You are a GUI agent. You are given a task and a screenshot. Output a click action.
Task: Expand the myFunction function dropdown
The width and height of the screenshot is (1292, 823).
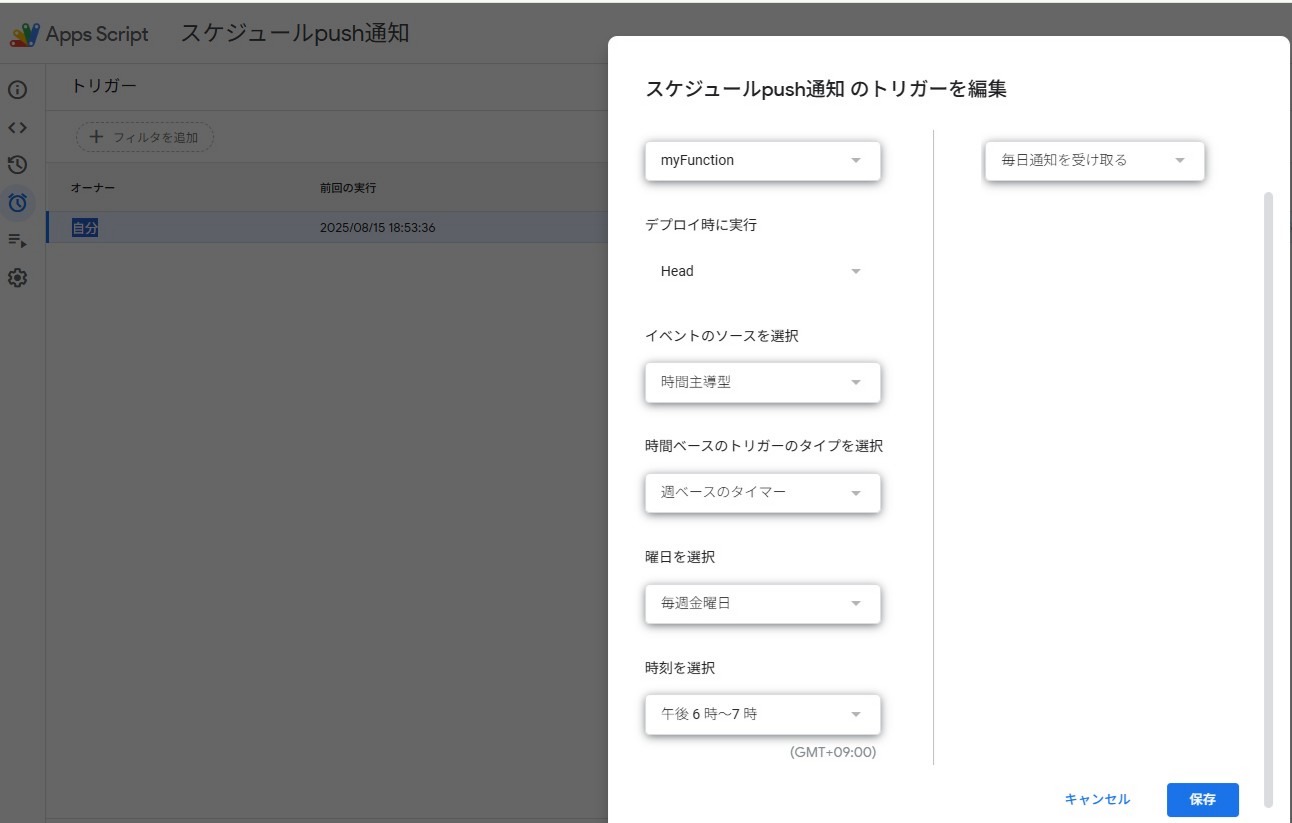point(762,161)
